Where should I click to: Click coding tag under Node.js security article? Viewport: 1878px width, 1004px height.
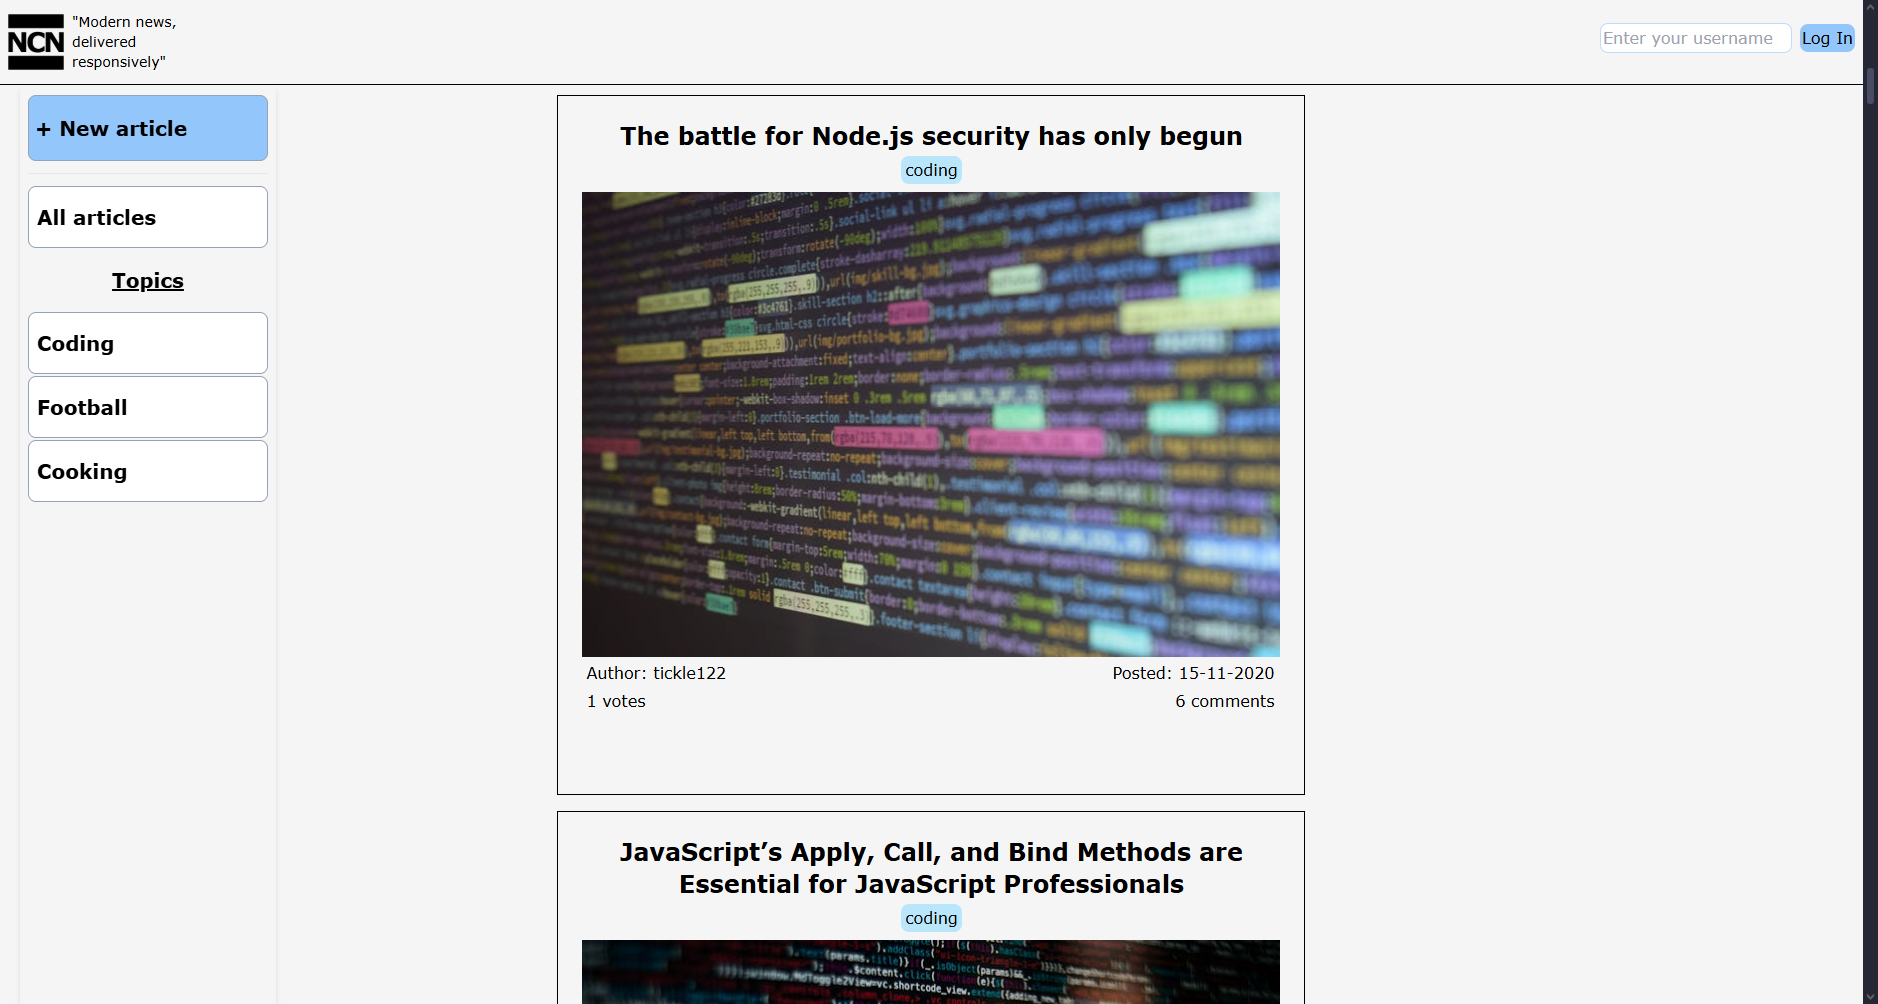tap(931, 170)
